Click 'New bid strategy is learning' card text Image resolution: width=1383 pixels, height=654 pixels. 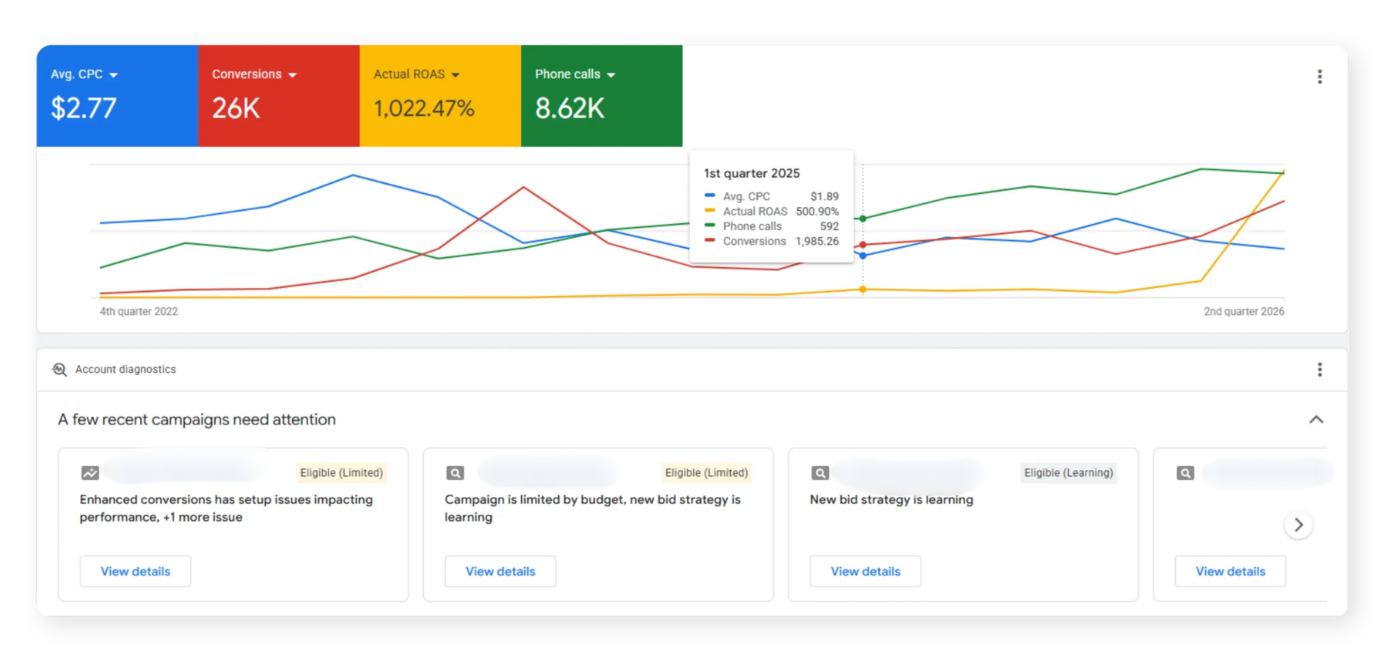click(891, 500)
